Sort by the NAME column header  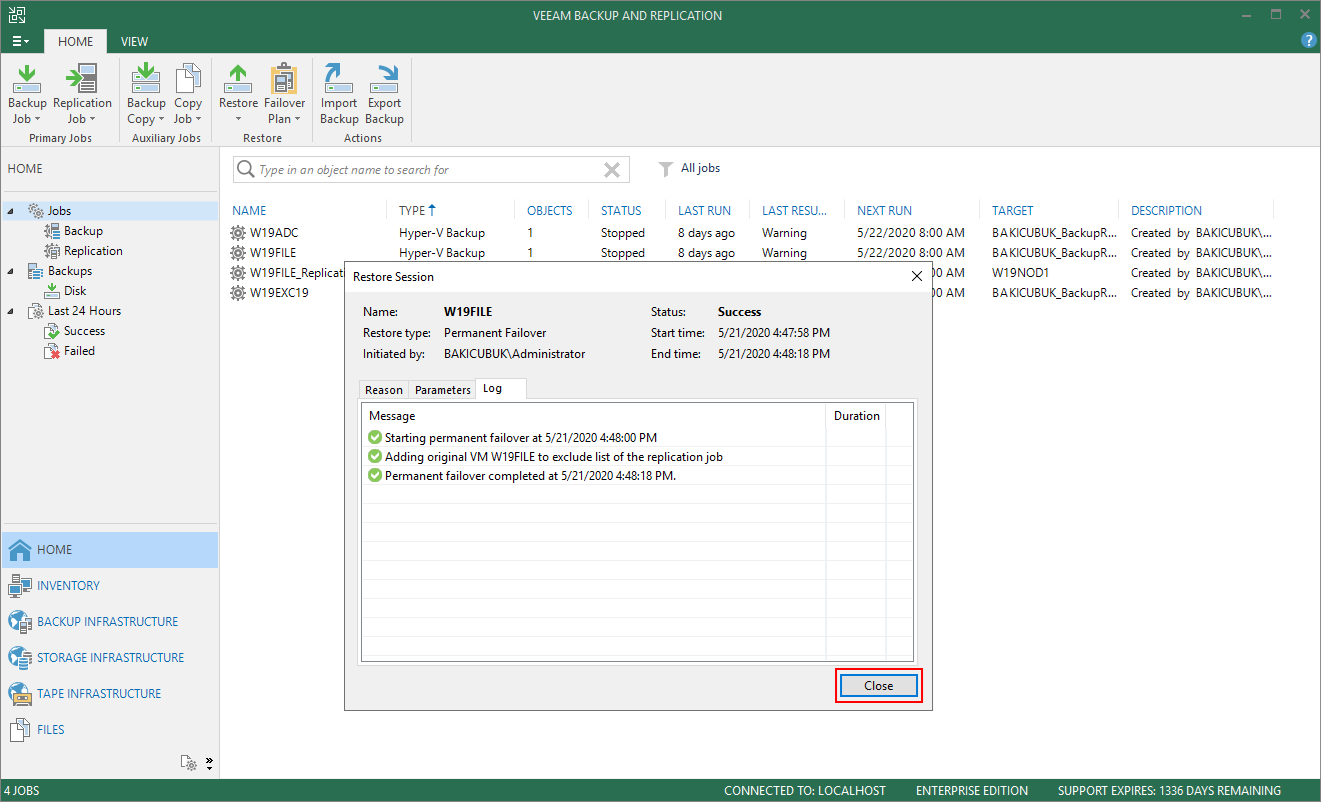[x=249, y=211]
